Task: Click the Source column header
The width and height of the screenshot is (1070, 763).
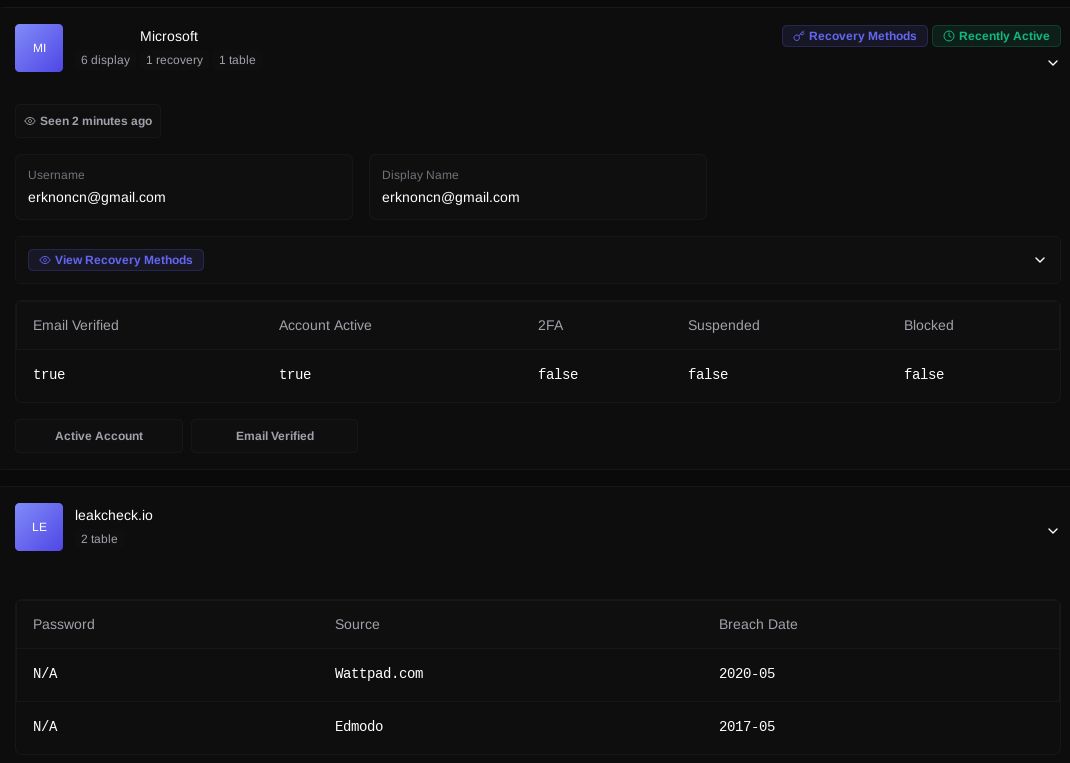Action: coord(357,624)
